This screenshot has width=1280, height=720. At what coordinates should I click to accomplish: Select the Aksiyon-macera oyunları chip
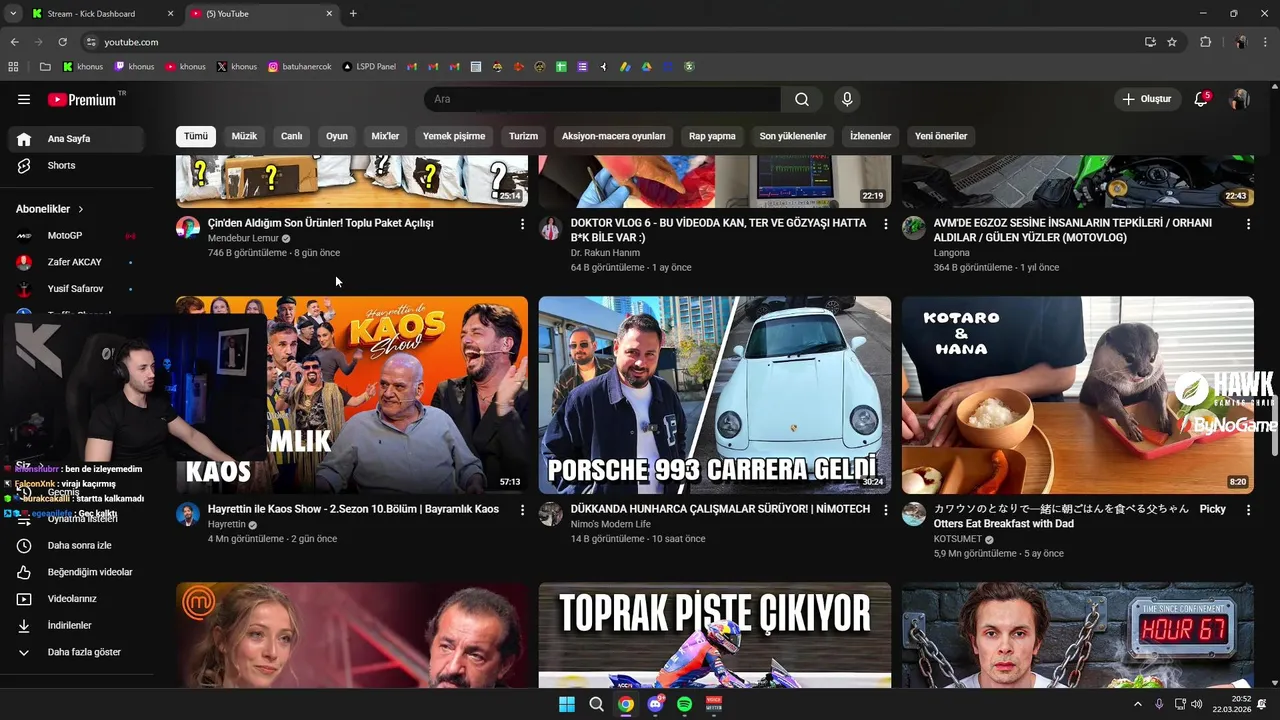pos(613,136)
